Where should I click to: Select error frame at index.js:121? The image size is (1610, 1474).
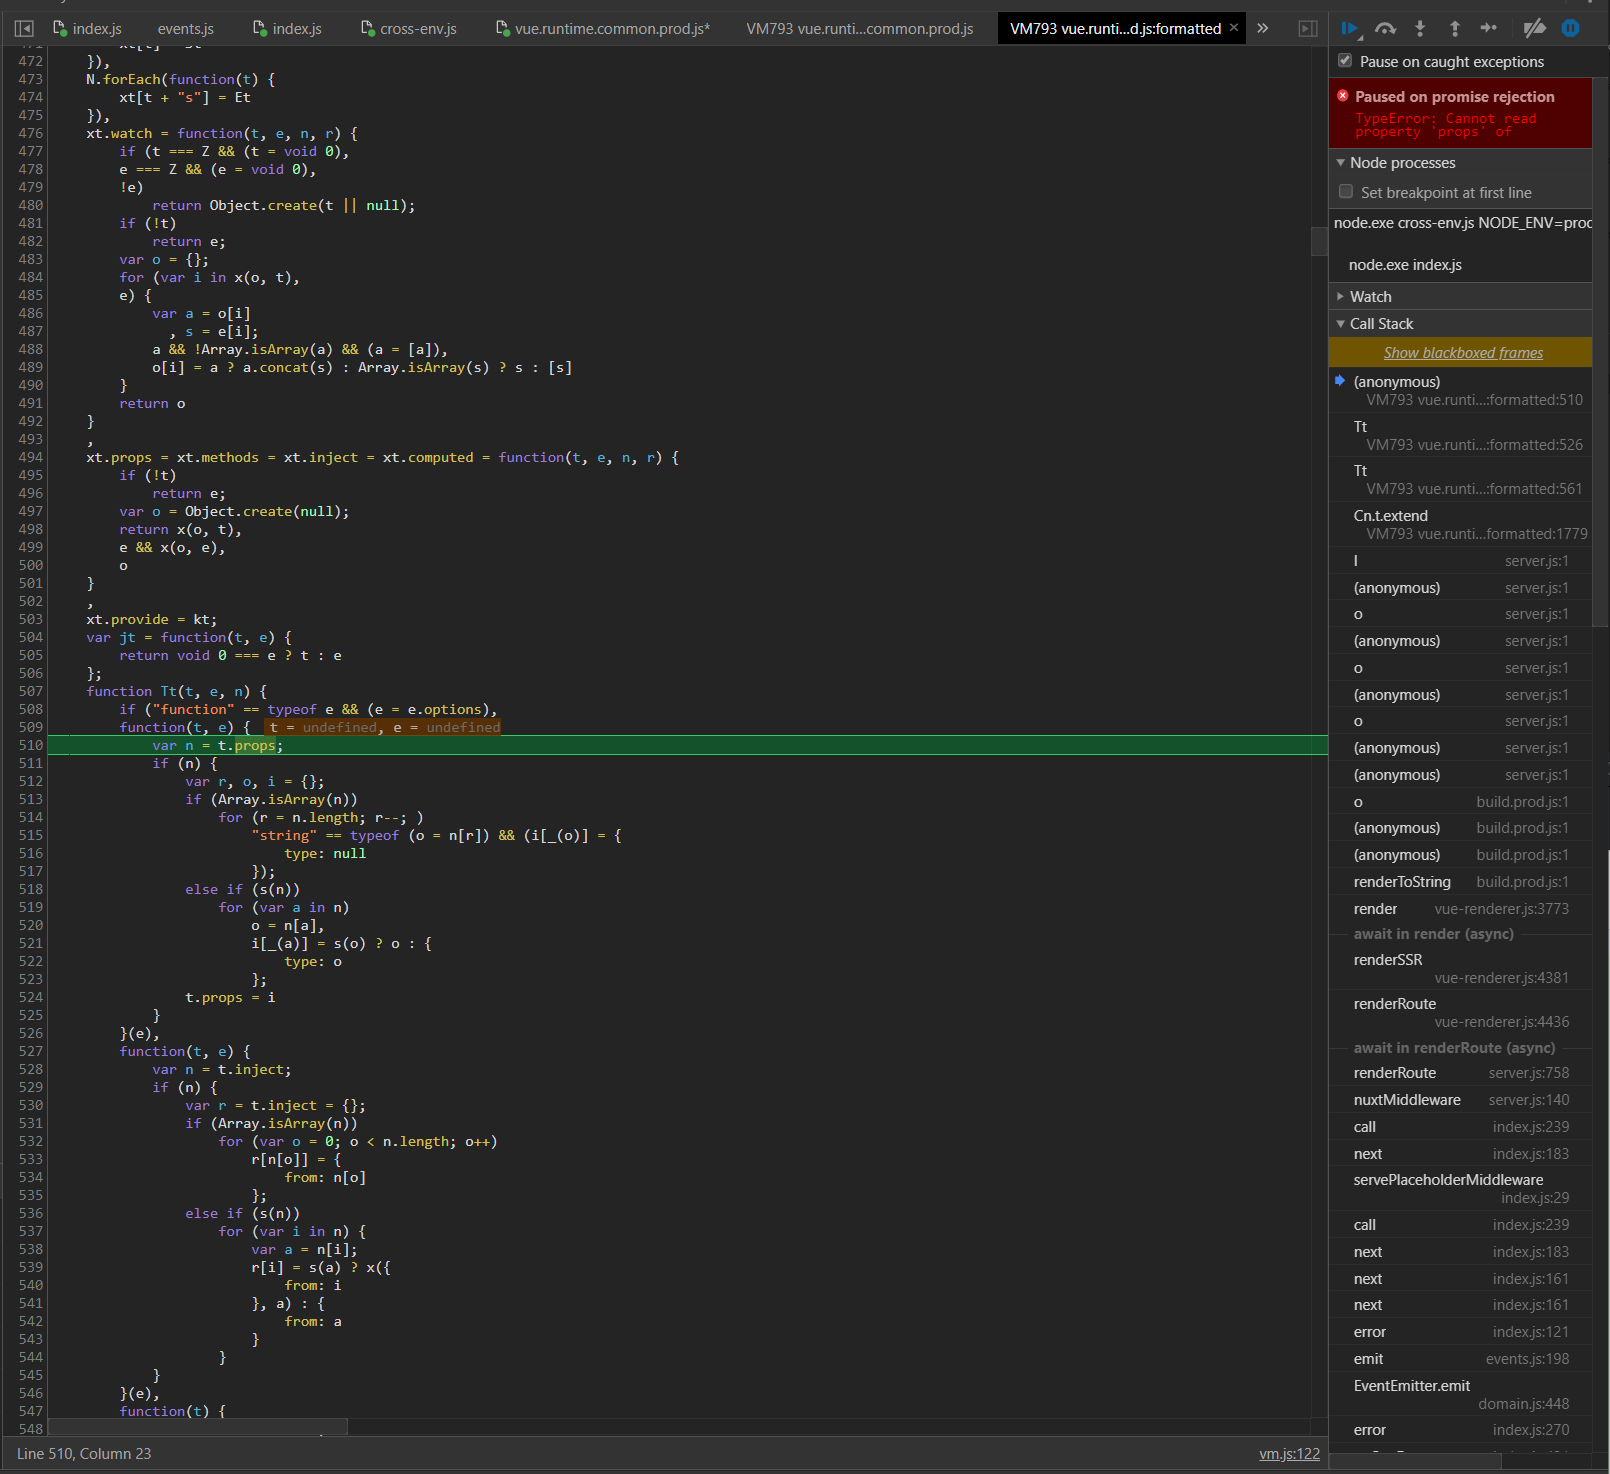click(x=1460, y=1332)
